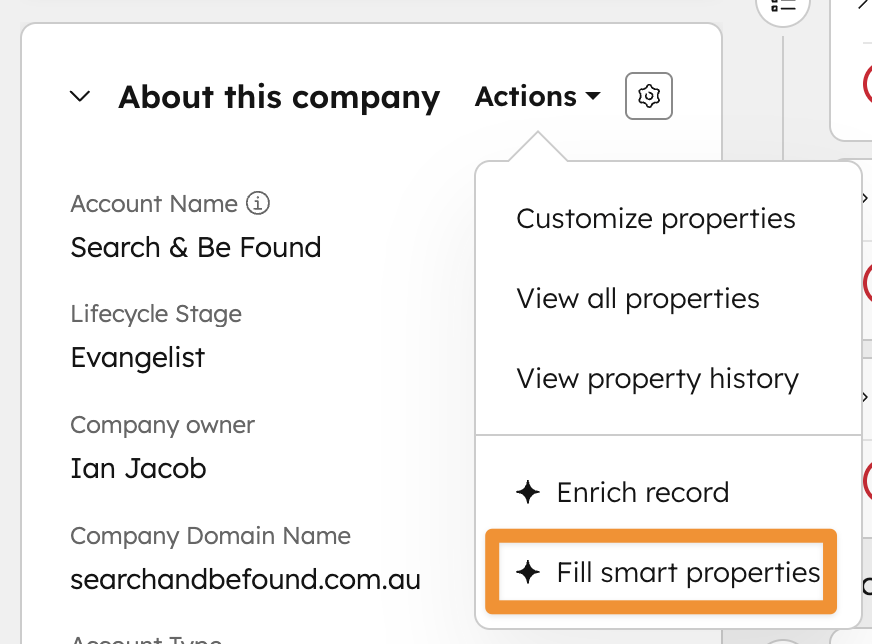Open the property card settings gear icon
872x644 pixels.
pos(648,96)
